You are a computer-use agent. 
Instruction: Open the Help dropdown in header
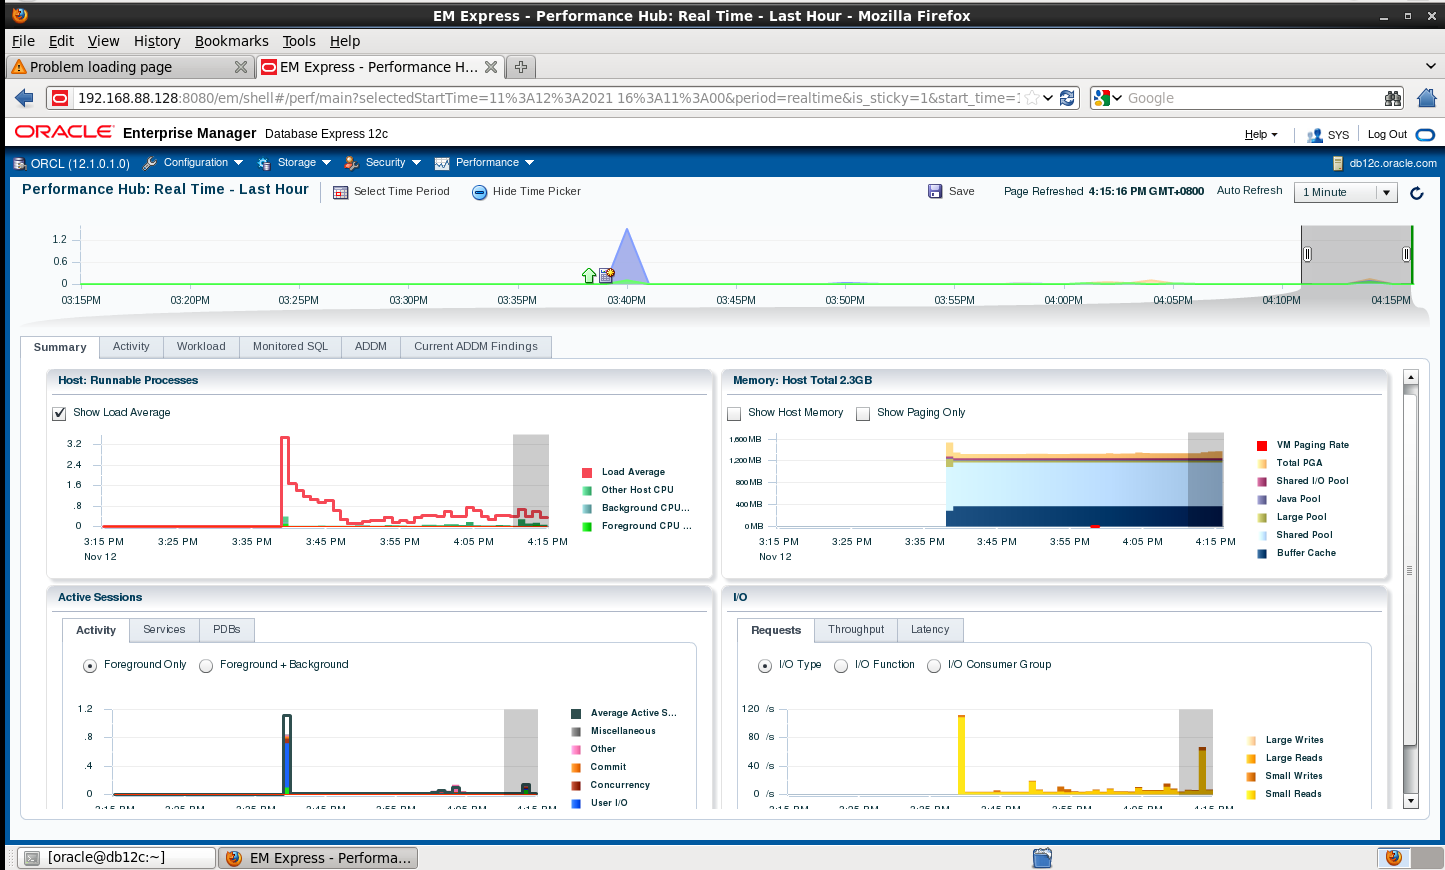tap(1261, 135)
